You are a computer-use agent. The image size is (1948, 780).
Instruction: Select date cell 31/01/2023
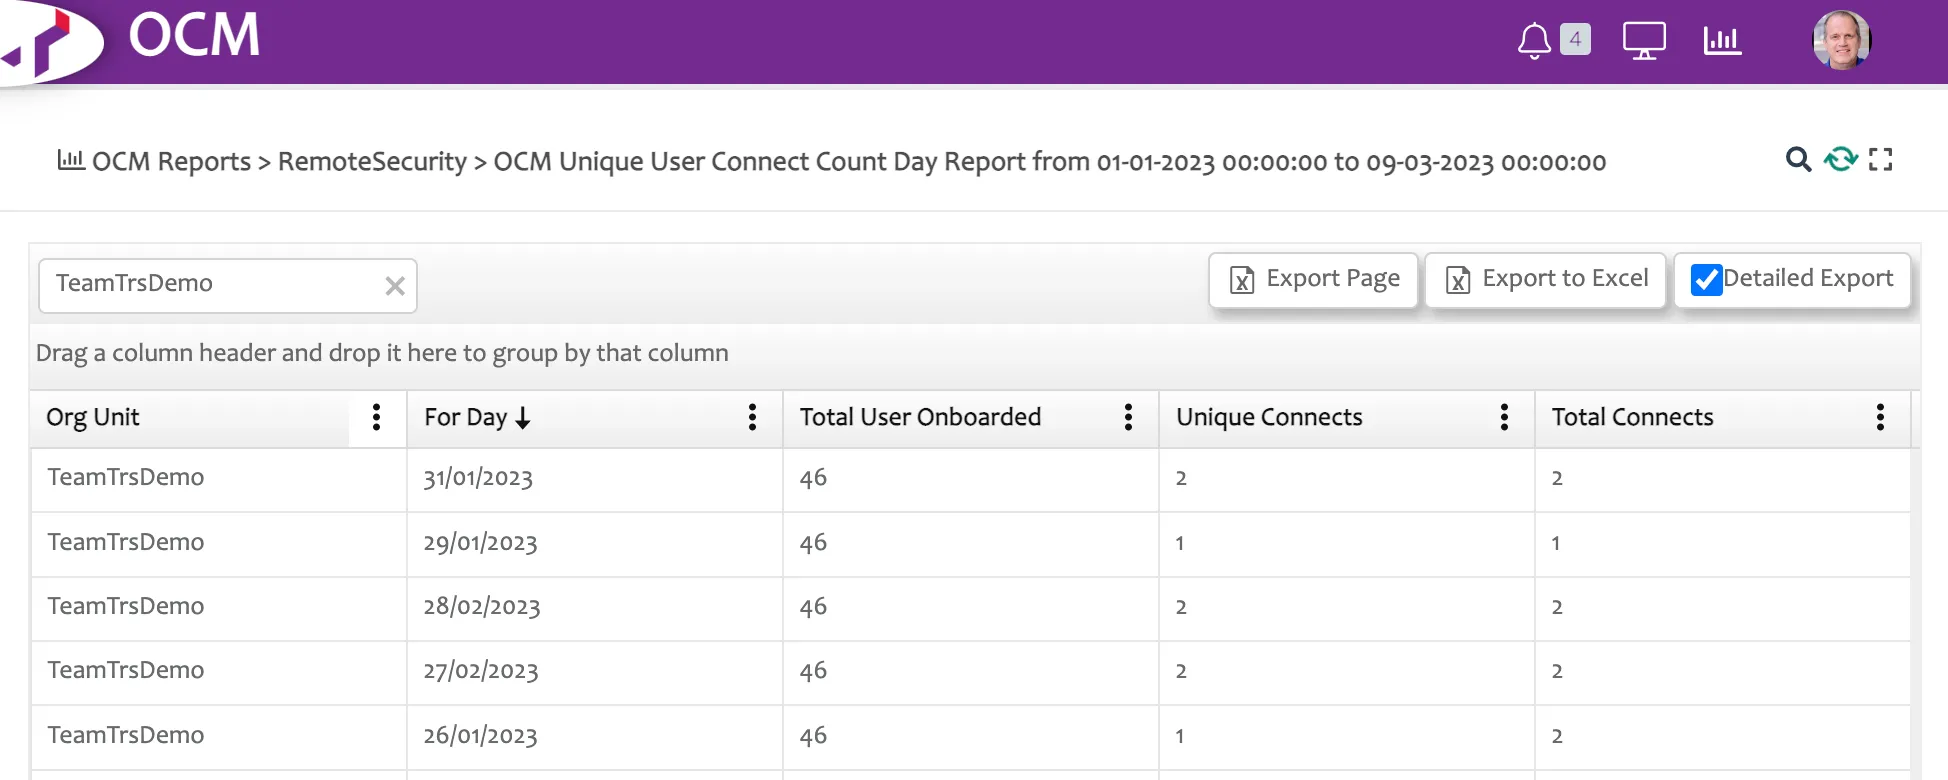coord(478,478)
